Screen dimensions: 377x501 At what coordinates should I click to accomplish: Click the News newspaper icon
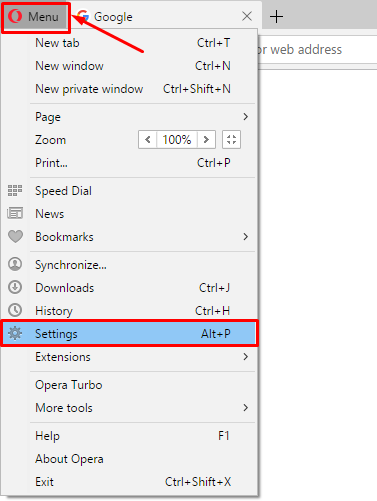click(x=15, y=213)
